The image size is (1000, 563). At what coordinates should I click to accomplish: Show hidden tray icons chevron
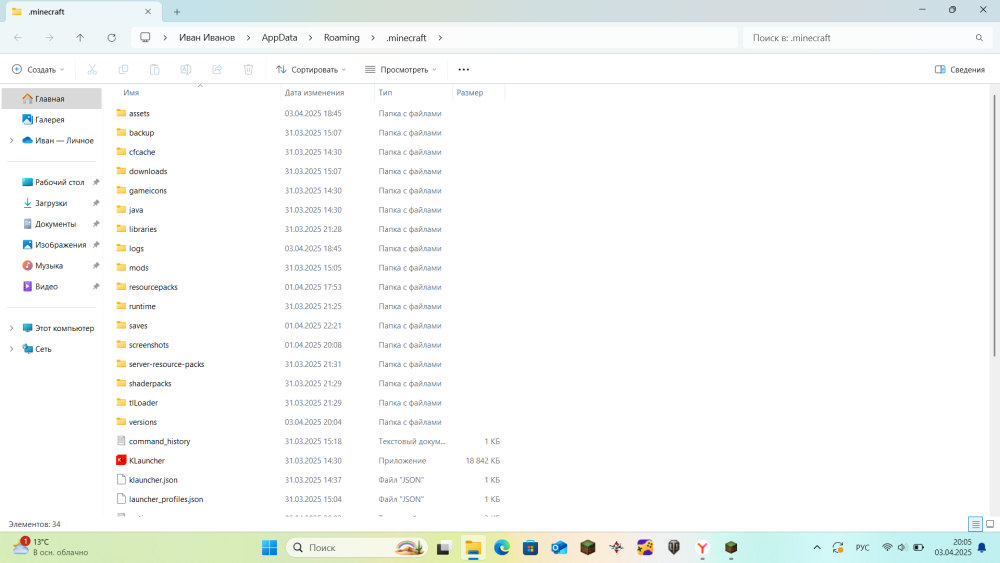[x=817, y=548]
